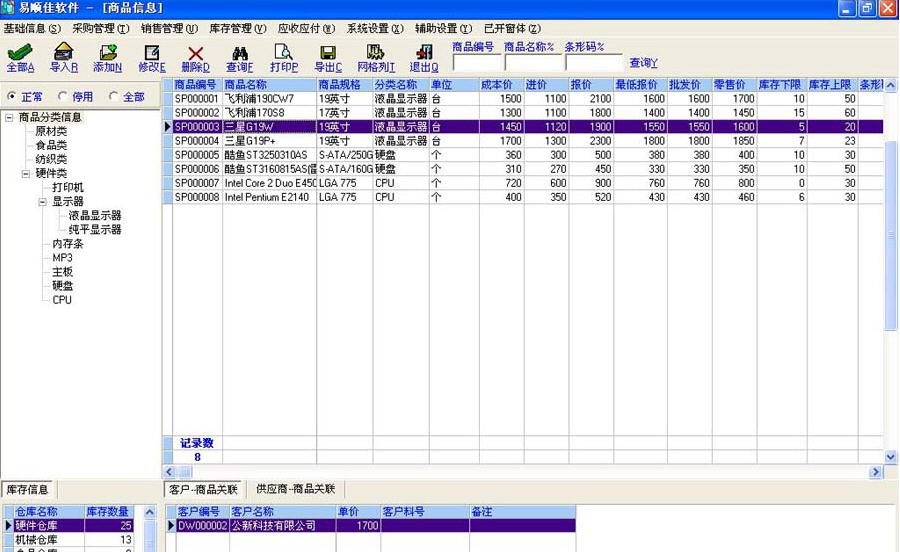Click the 删除D red X icon
This screenshot has height=552, width=900.
(x=196, y=53)
